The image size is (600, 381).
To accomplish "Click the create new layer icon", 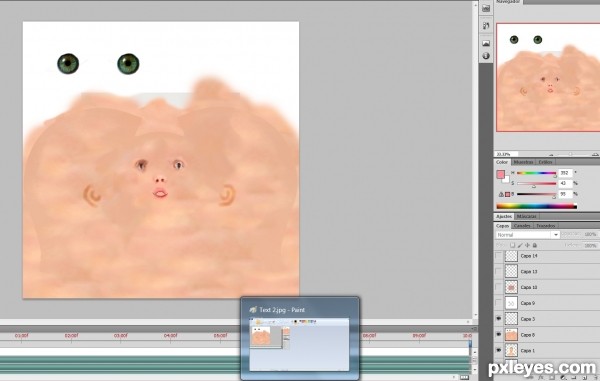I will point(584,378).
